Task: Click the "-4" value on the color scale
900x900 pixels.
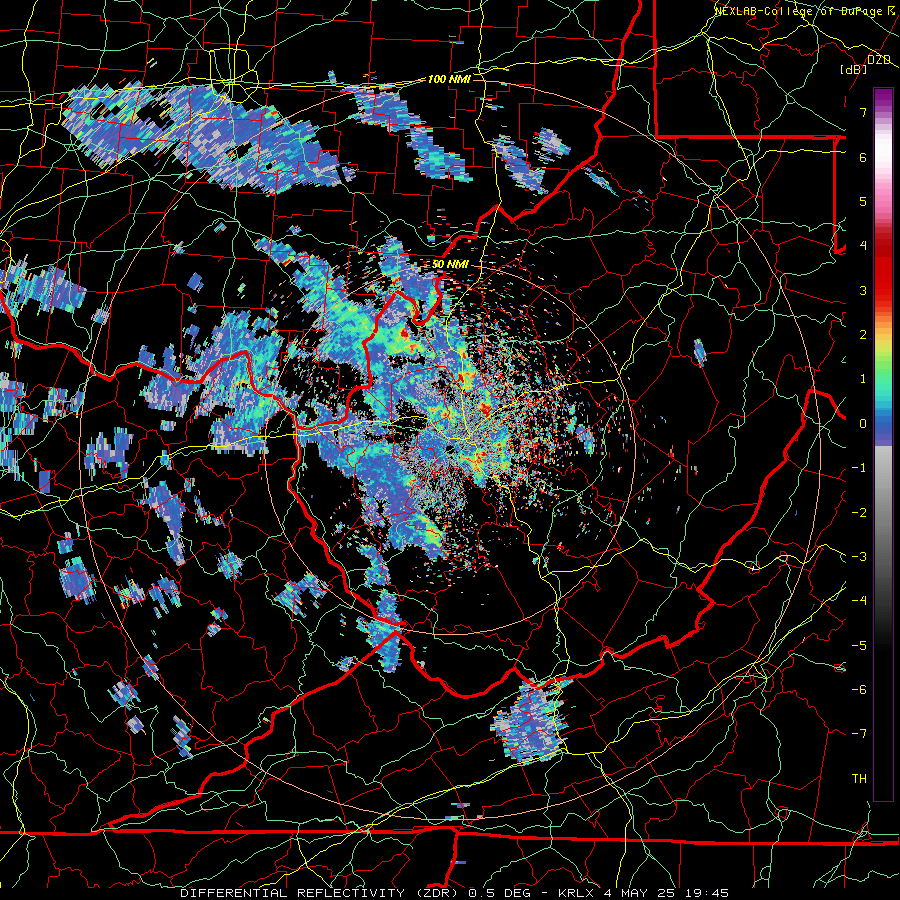Action: [859, 601]
